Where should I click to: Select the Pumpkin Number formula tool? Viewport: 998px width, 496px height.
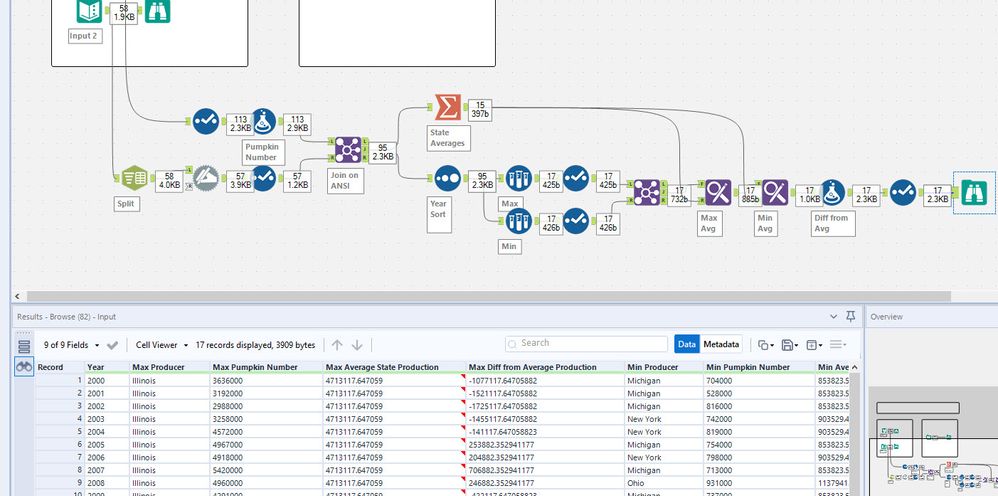[x=264, y=121]
